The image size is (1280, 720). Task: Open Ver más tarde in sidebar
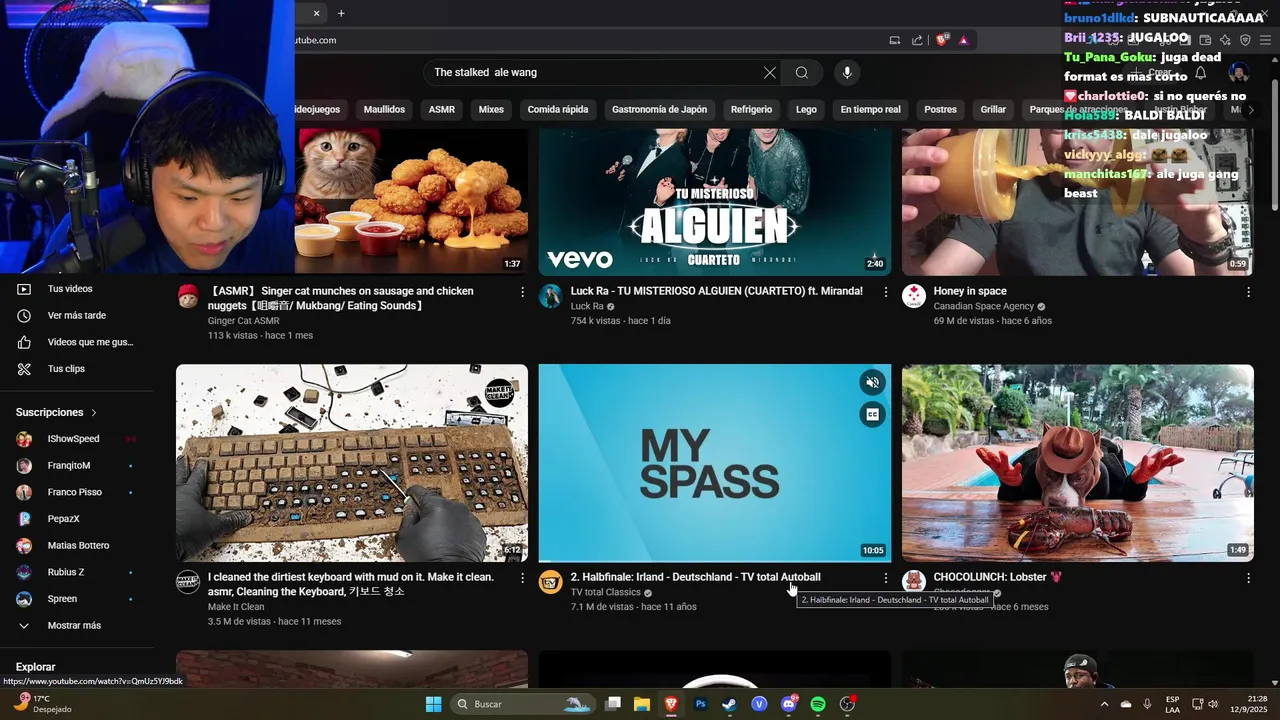[77, 316]
